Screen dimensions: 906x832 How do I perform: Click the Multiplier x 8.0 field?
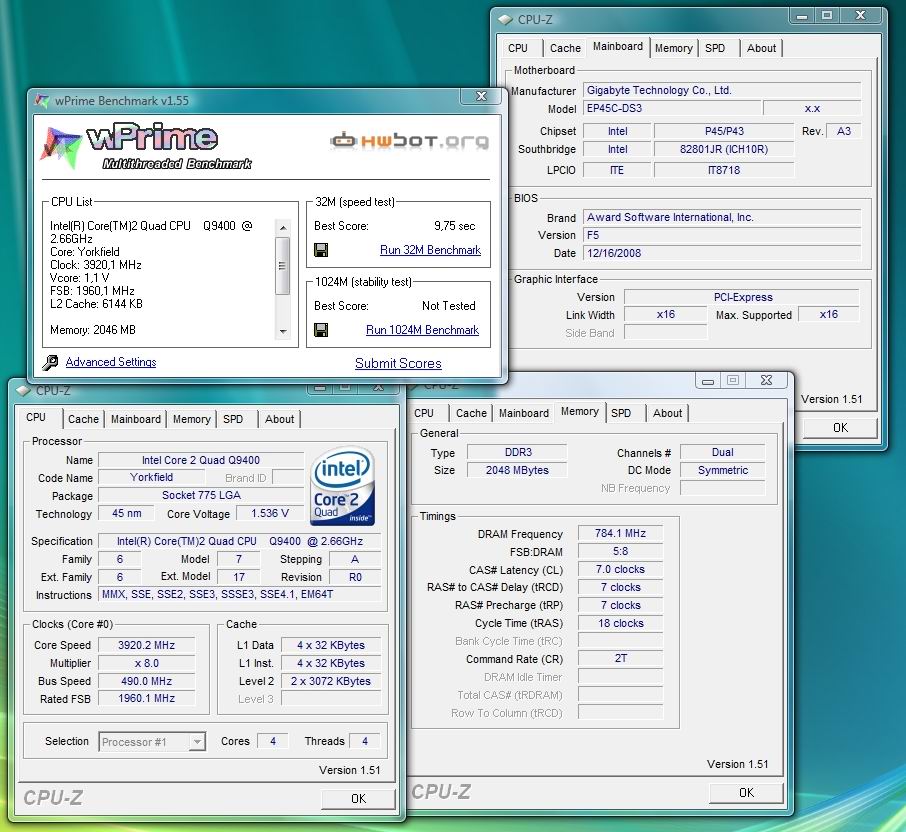[146, 663]
